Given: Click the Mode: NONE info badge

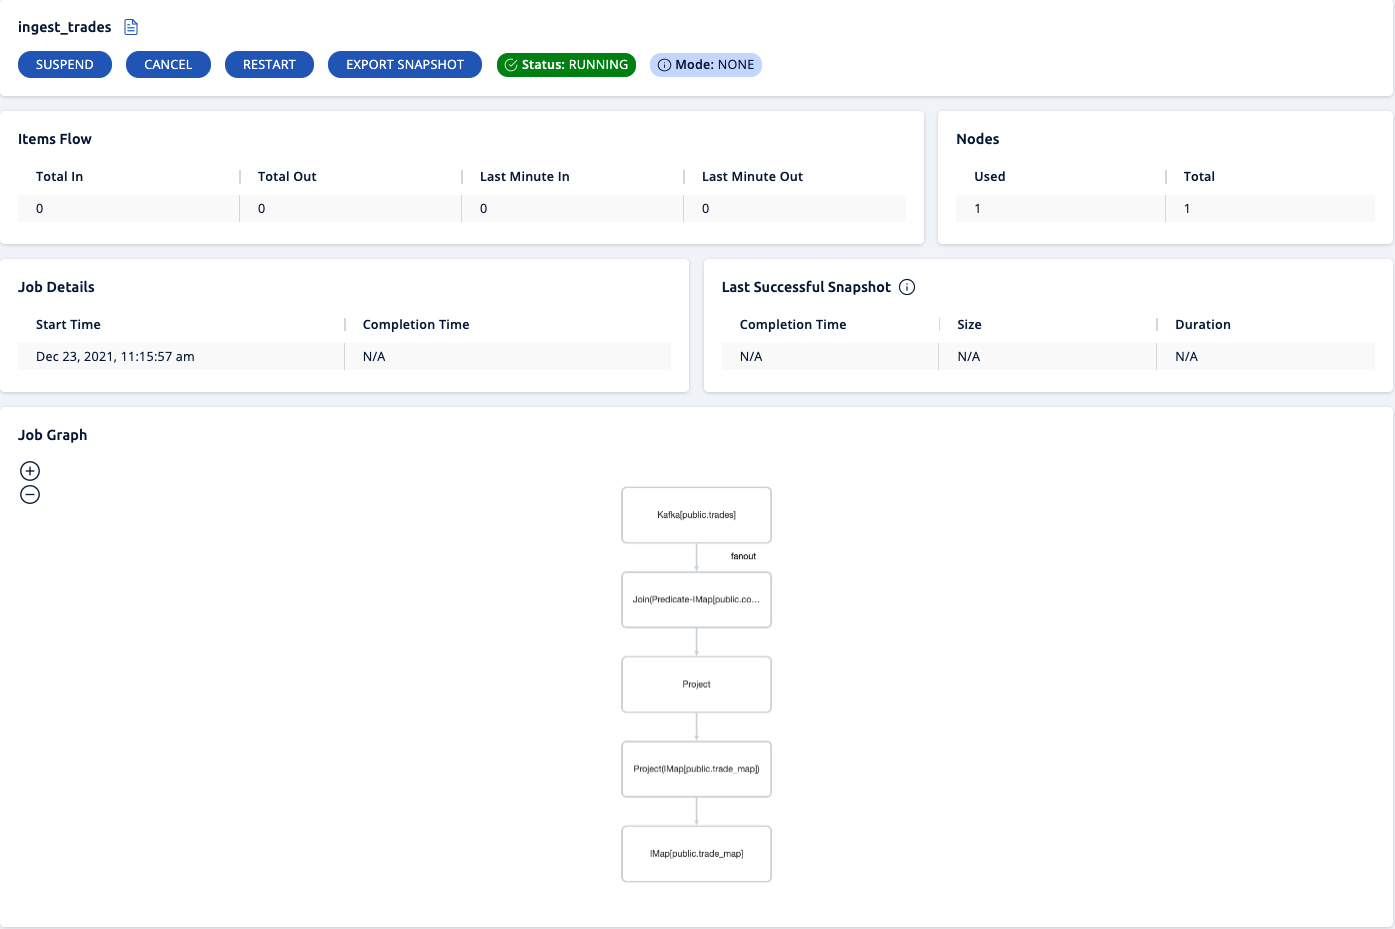Looking at the screenshot, I should pyautogui.click(x=706, y=65).
